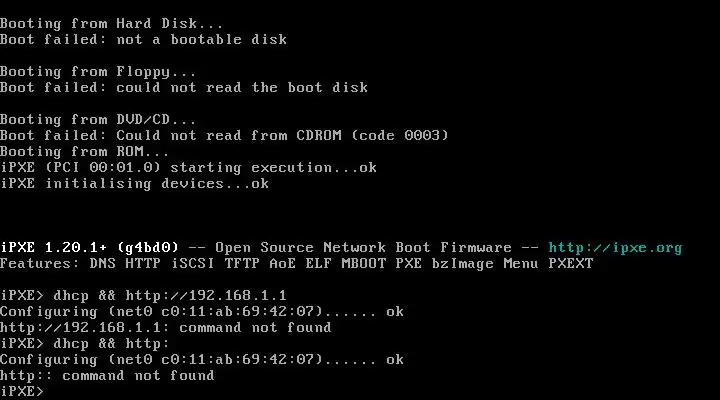The height and width of the screenshot is (400, 720).
Task: Click 'Open Source Network Boot Firmware' text
Action: click(363, 248)
